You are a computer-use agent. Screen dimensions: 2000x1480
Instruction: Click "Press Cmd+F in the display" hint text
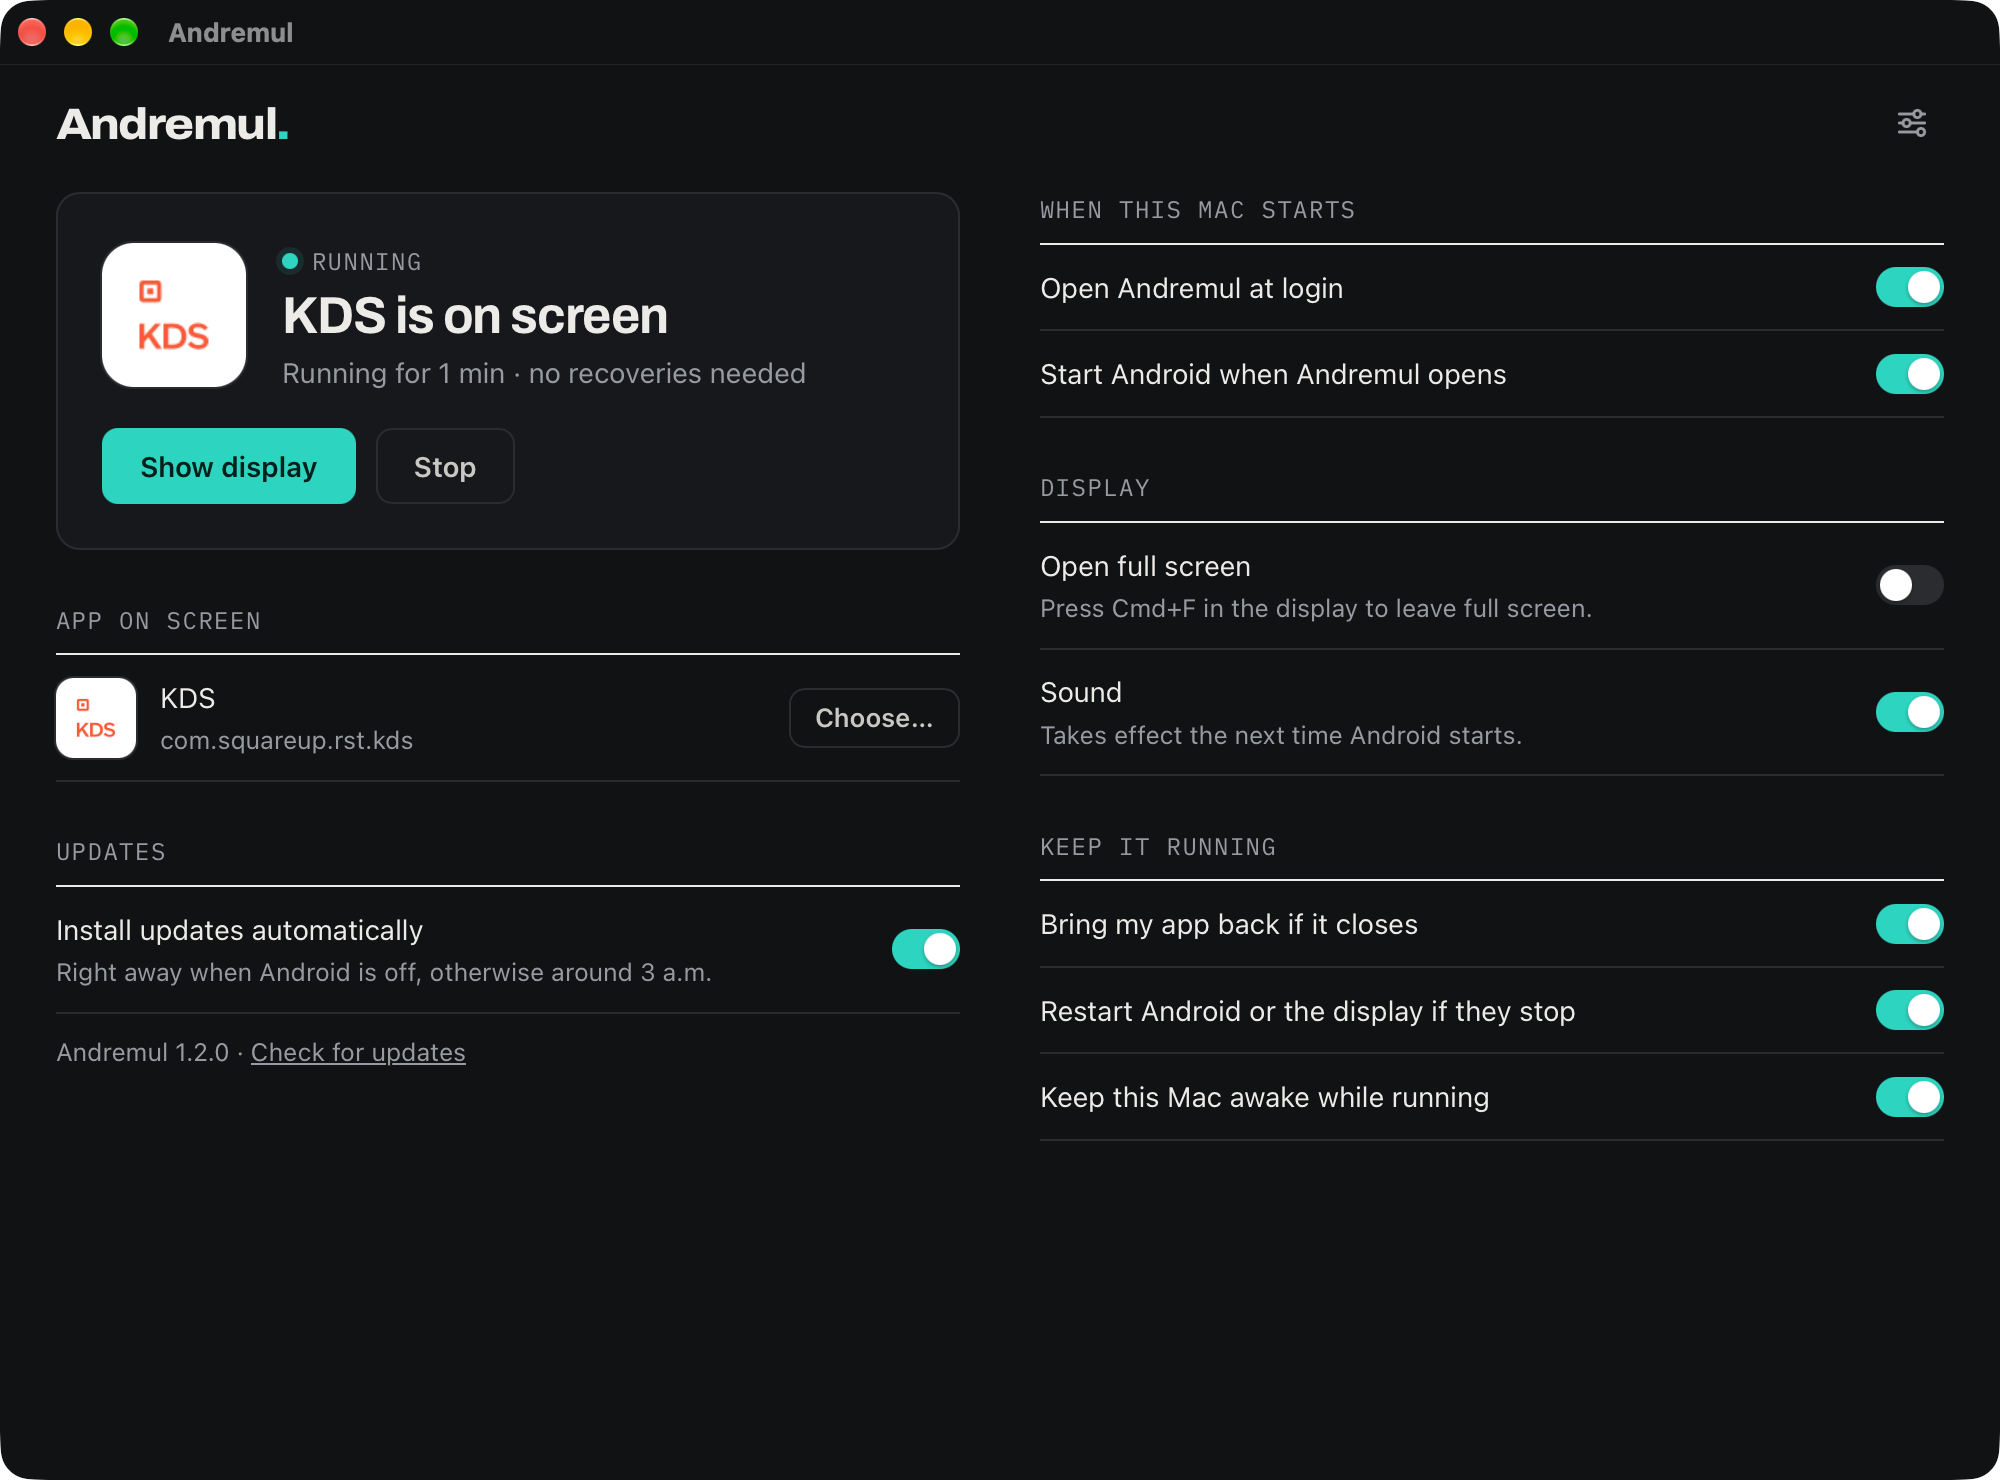click(1316, 609)
